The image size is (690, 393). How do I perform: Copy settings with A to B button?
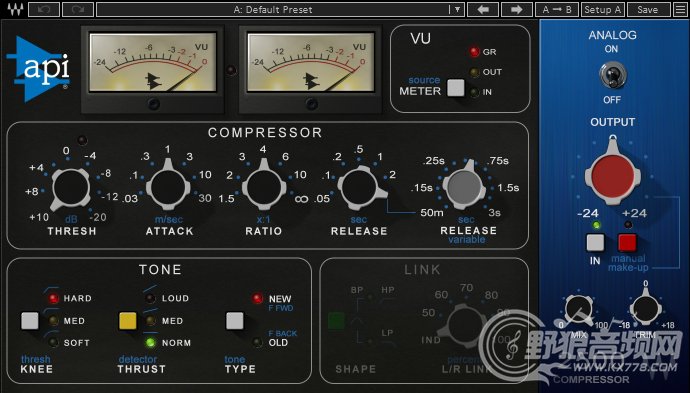click(557, 9)
